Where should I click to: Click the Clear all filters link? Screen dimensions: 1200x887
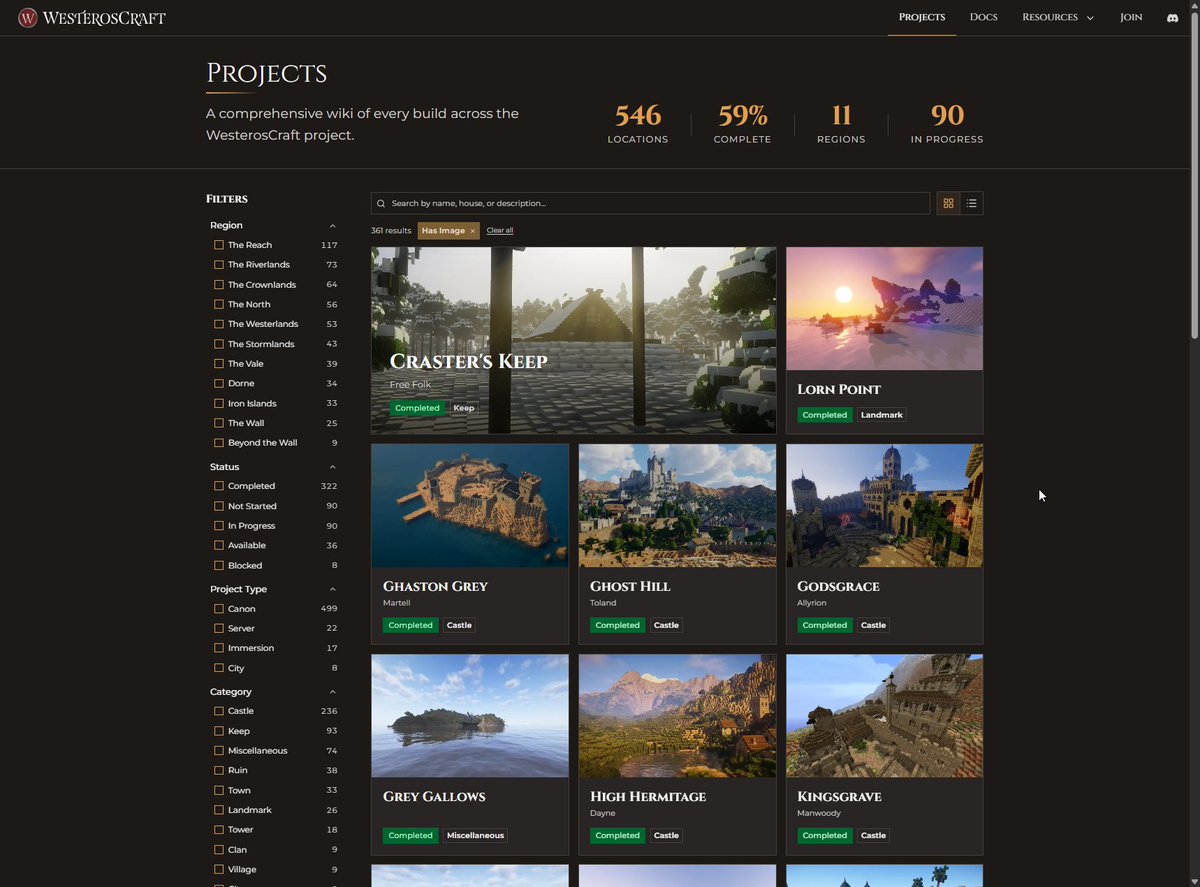pos(500,231)
